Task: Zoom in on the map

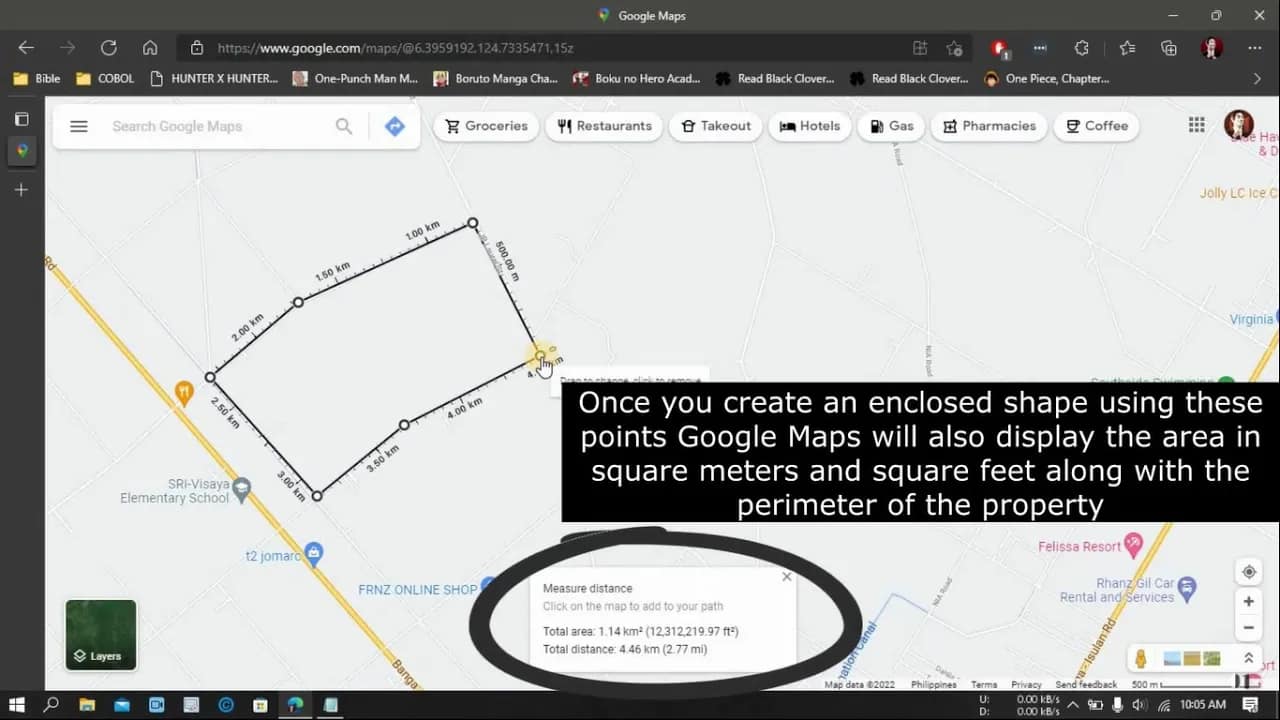Action: (1248, 602)
